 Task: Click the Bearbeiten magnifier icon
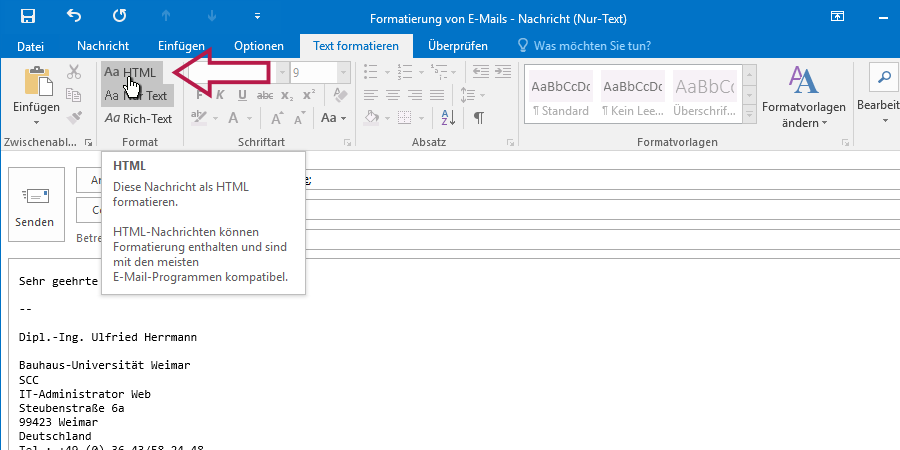(x=883, y=76)
